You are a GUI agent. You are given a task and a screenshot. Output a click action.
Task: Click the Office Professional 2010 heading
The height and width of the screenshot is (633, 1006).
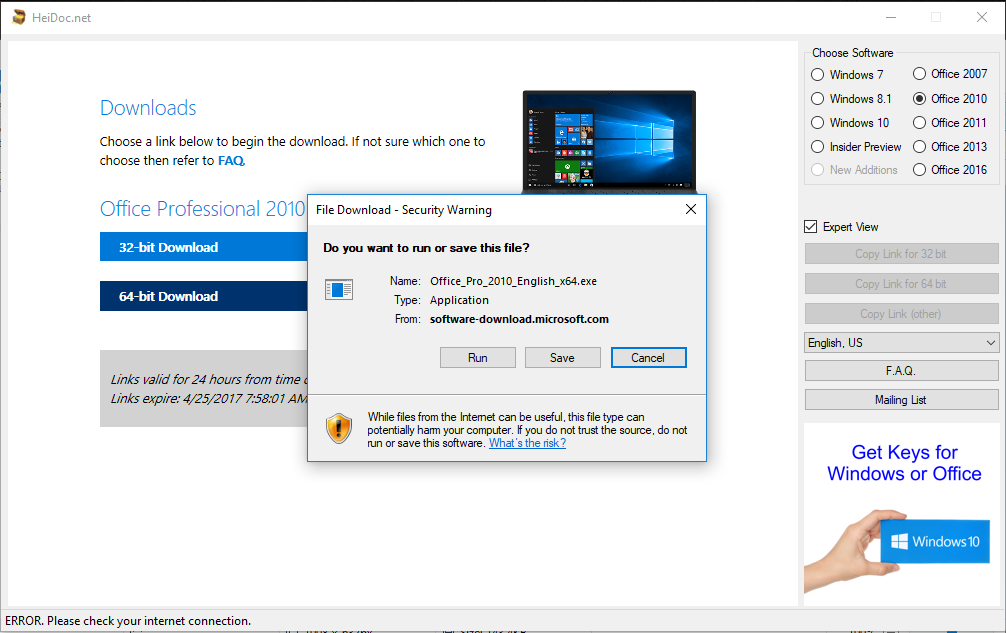(x=203, y=209)
